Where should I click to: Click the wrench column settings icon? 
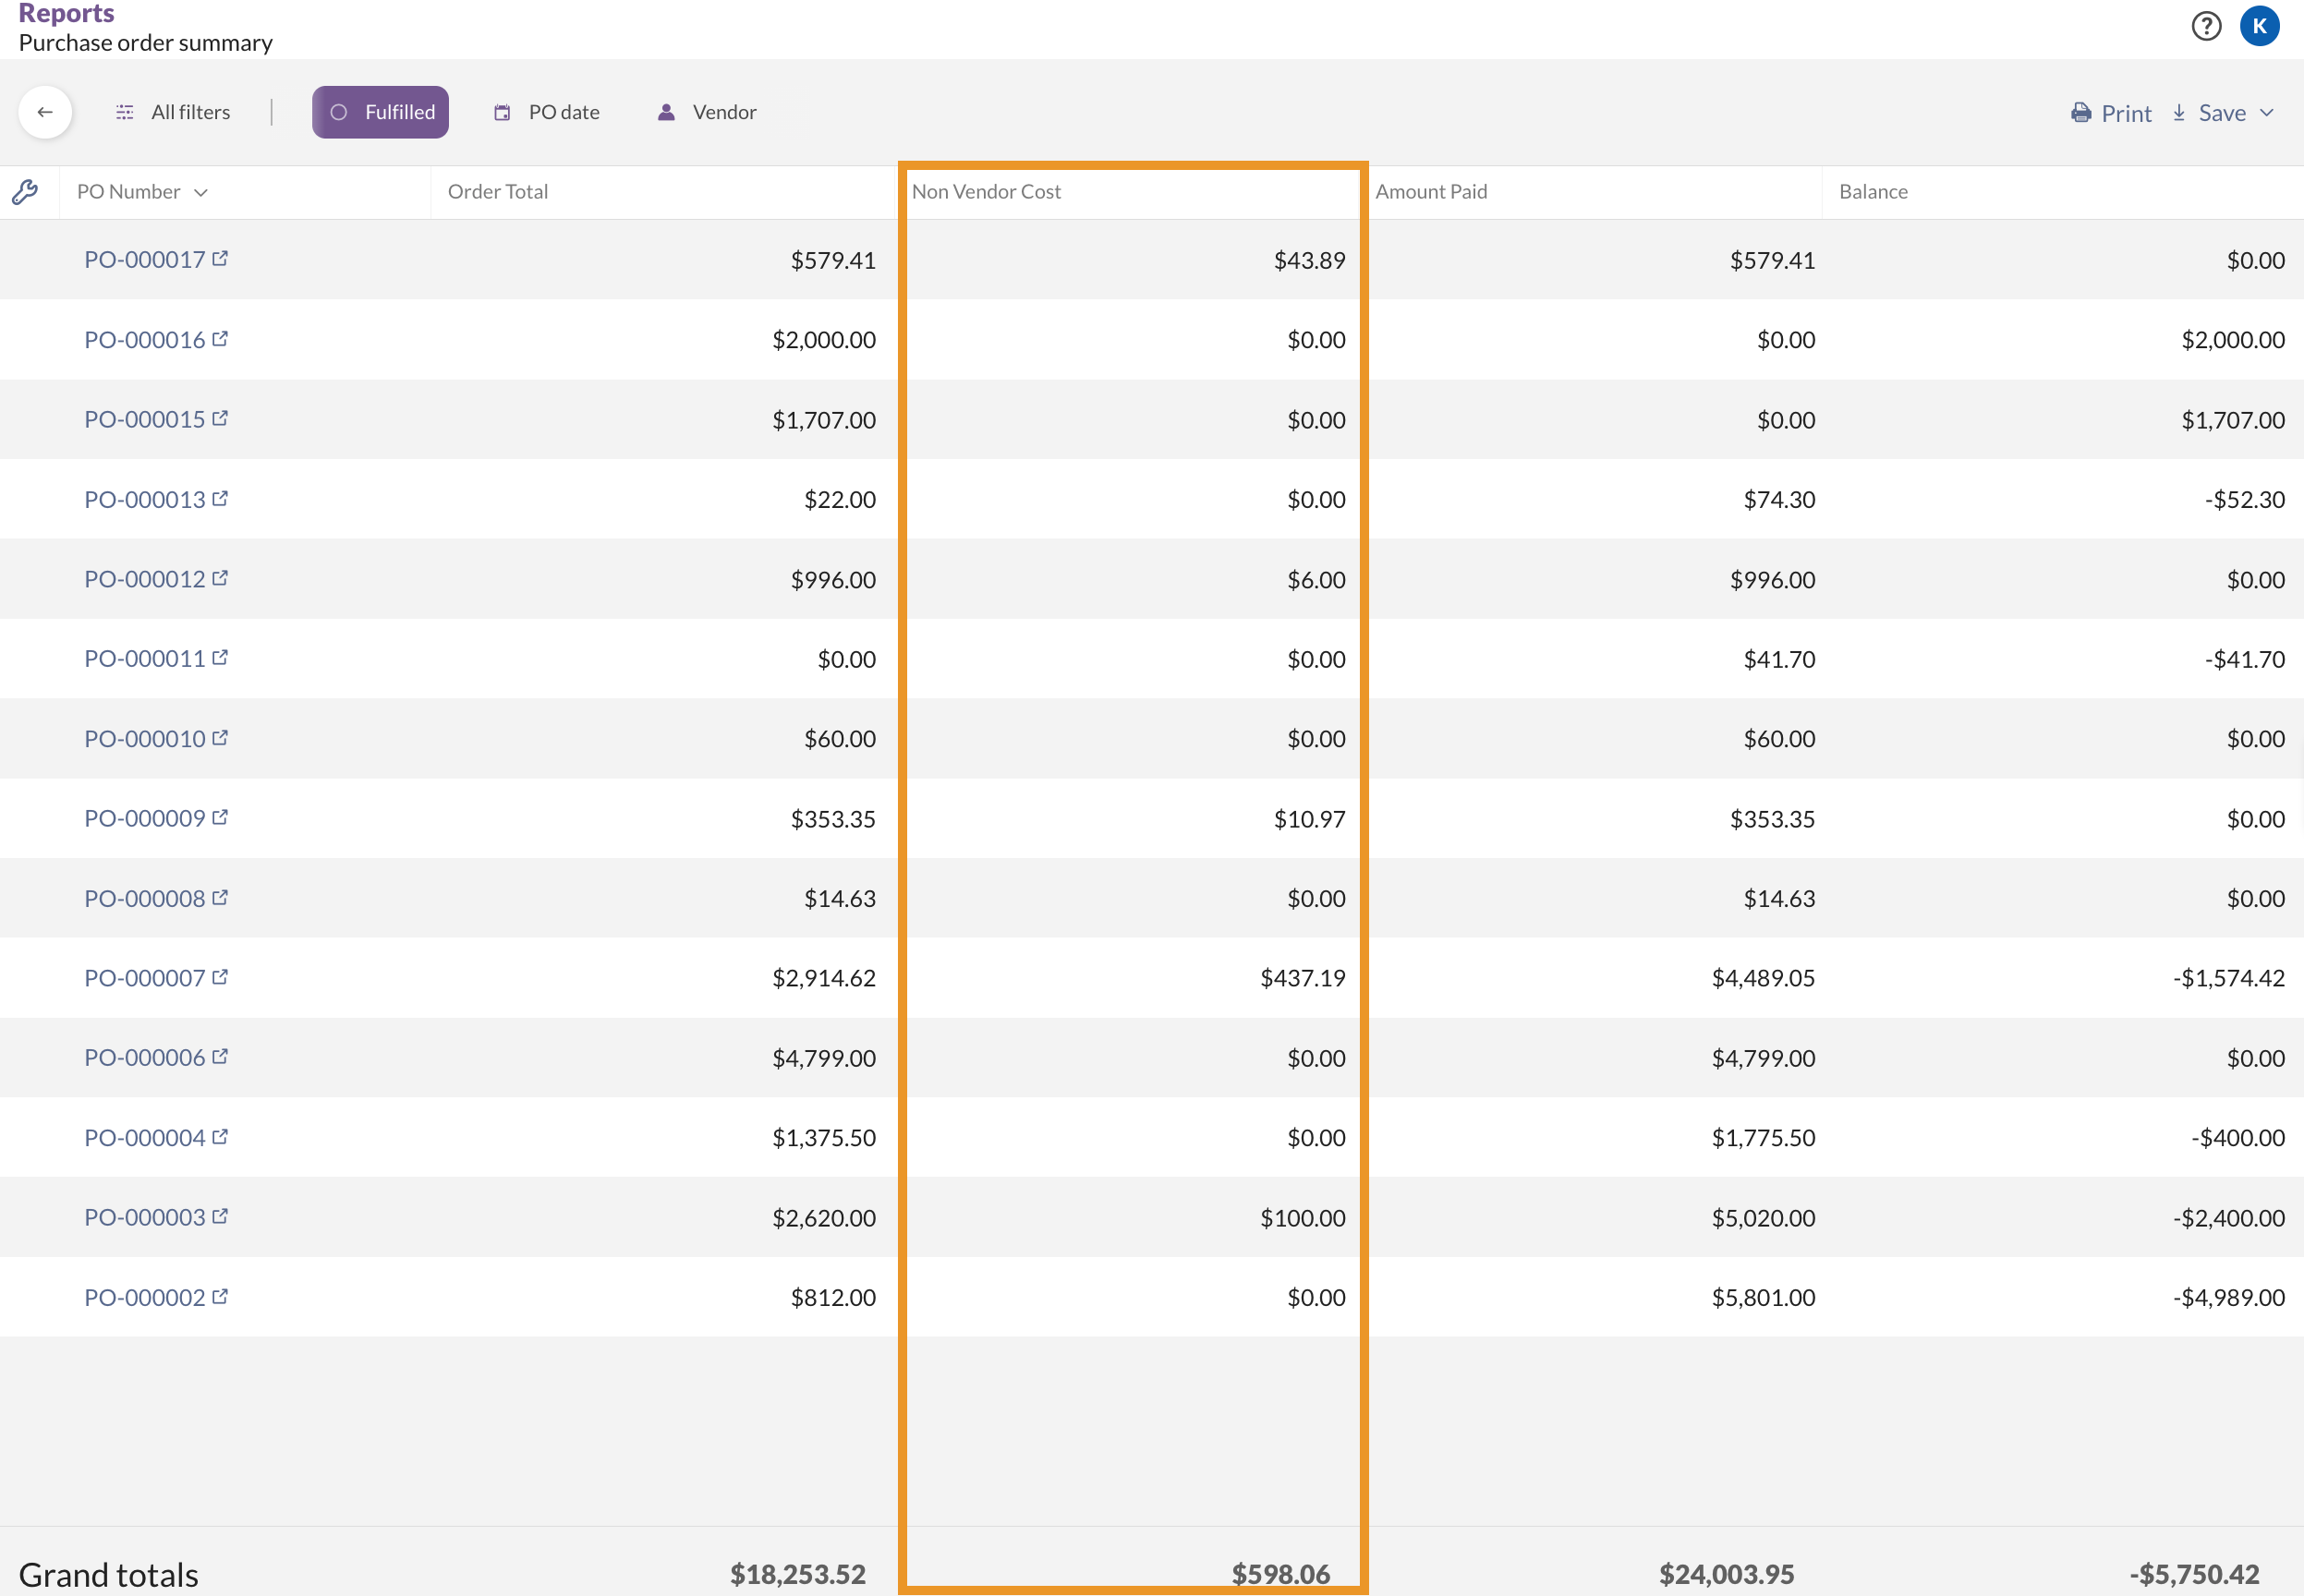click(x=25, y=192)
